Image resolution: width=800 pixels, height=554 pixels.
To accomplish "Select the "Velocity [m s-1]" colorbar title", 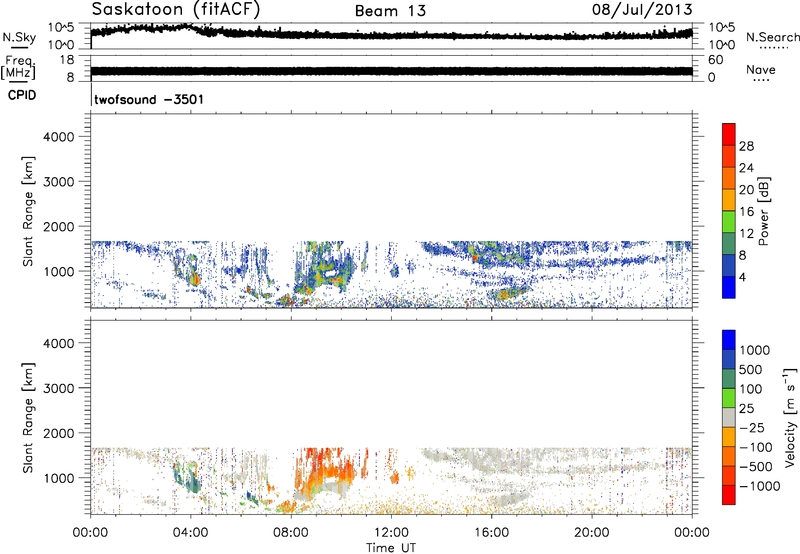I will [790, 417].
